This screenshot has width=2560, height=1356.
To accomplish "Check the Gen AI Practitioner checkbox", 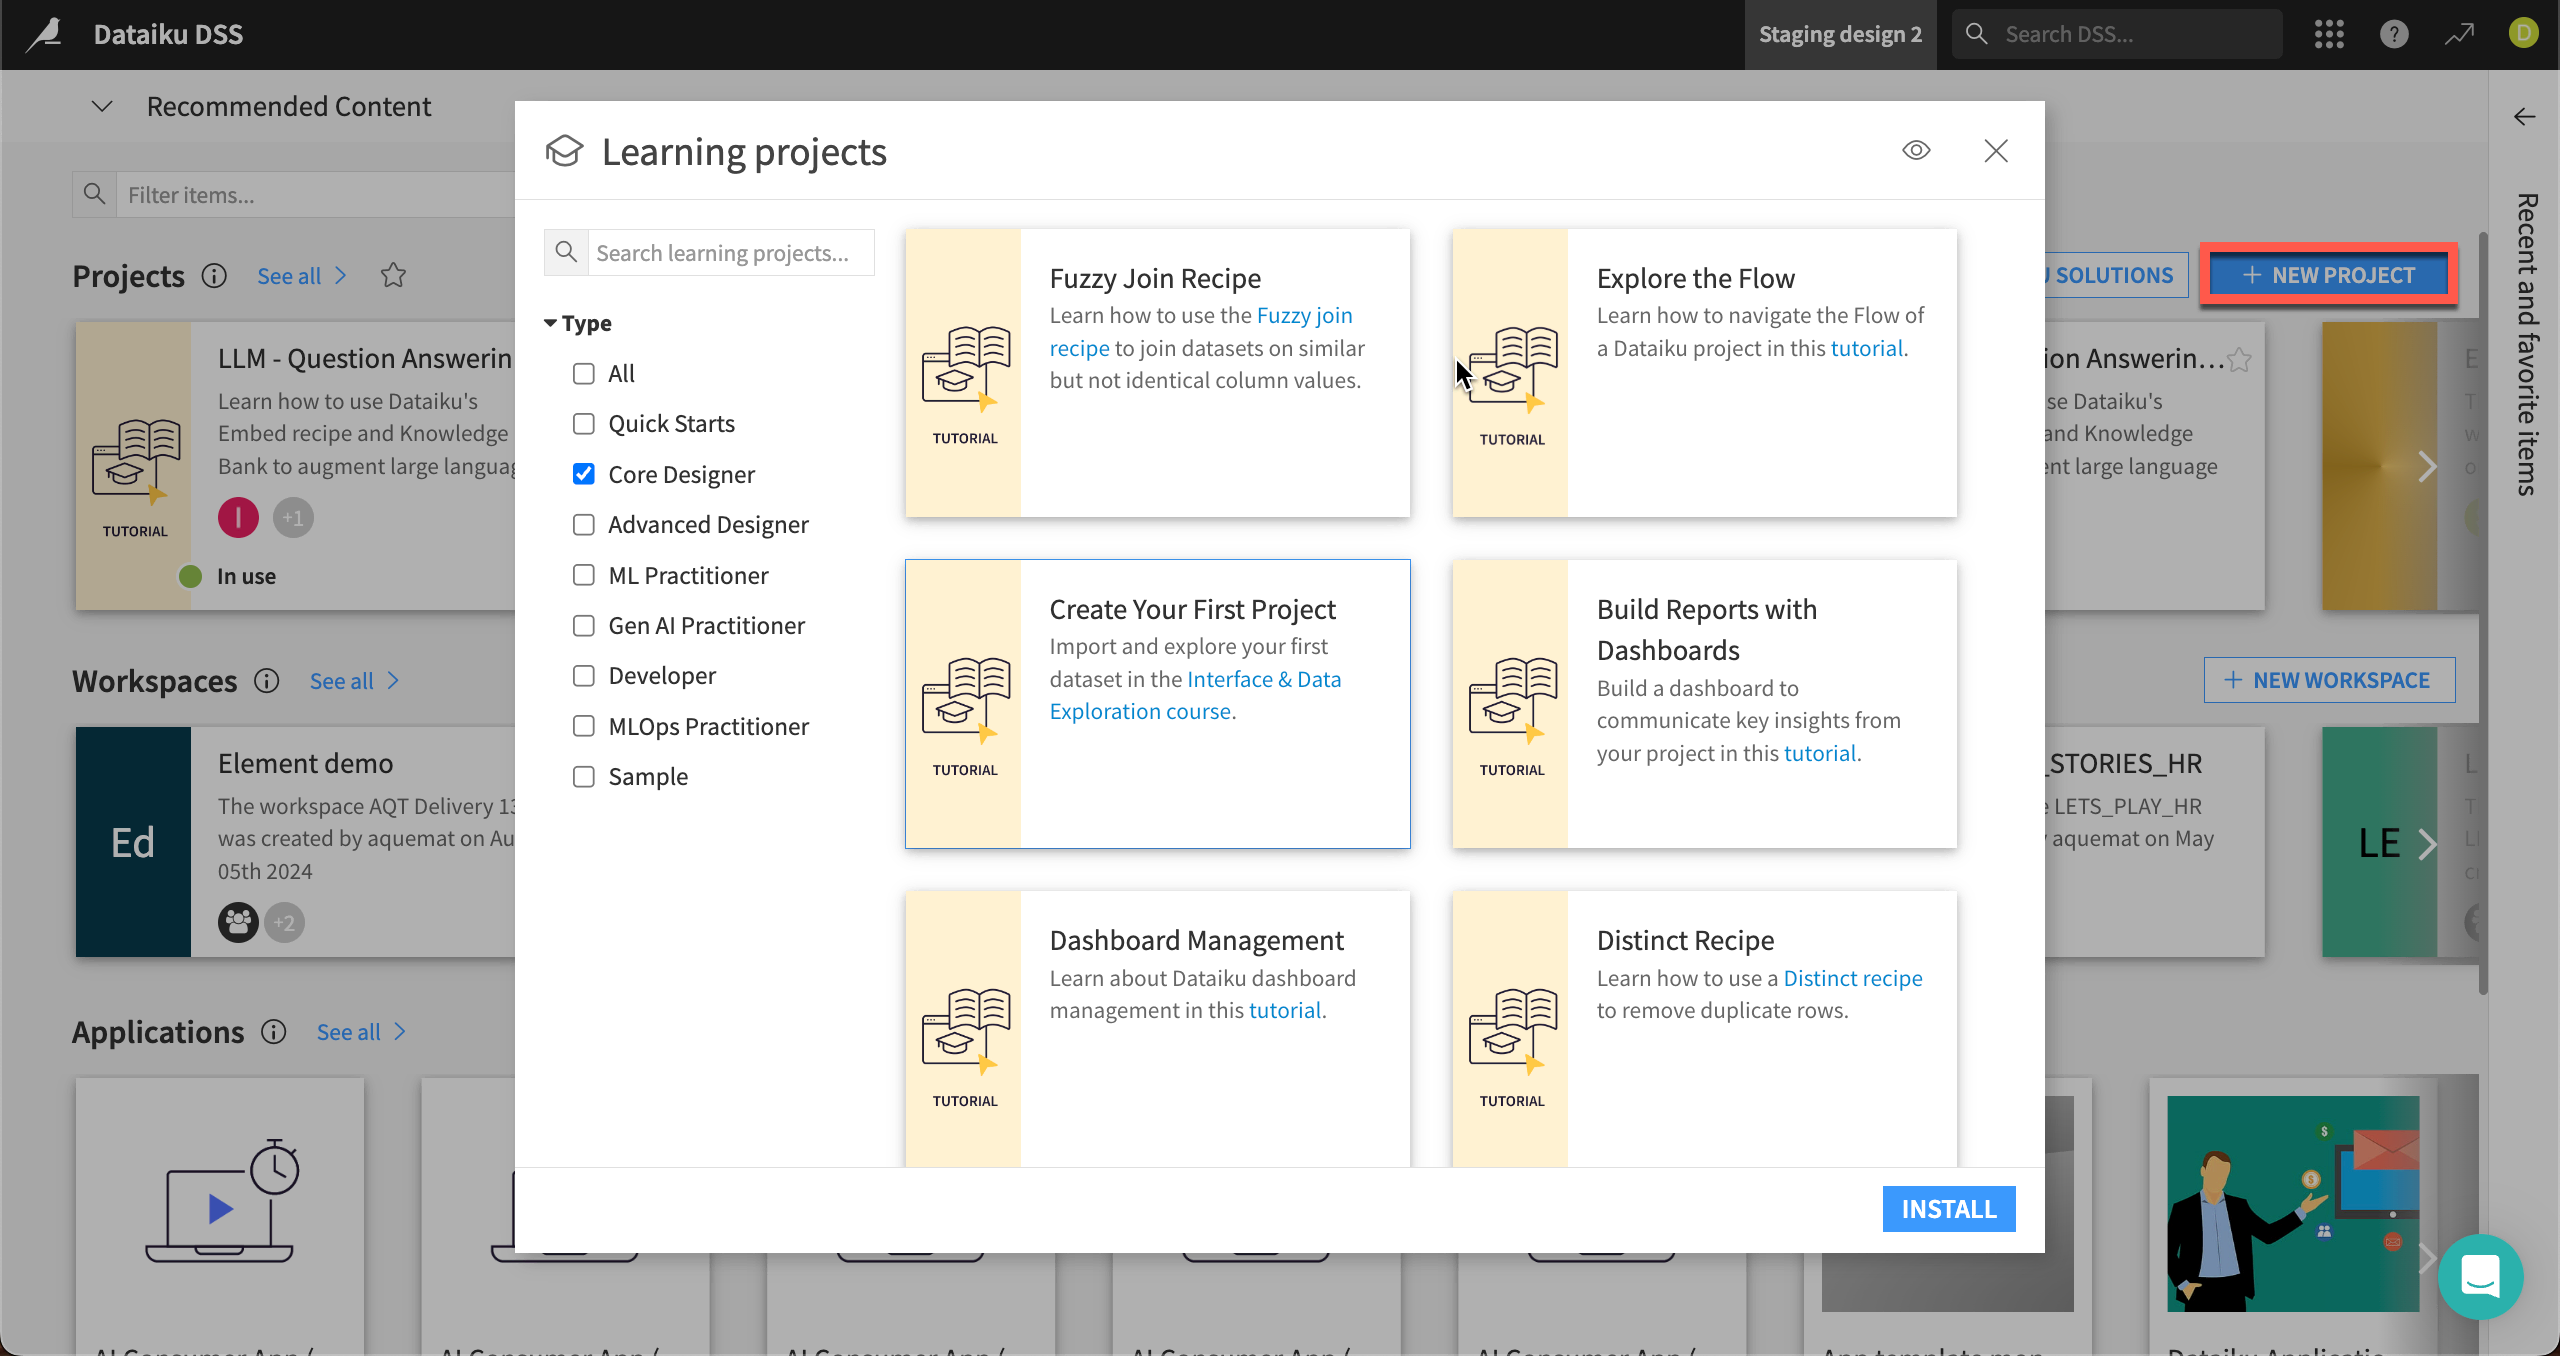I will point(584,626).
